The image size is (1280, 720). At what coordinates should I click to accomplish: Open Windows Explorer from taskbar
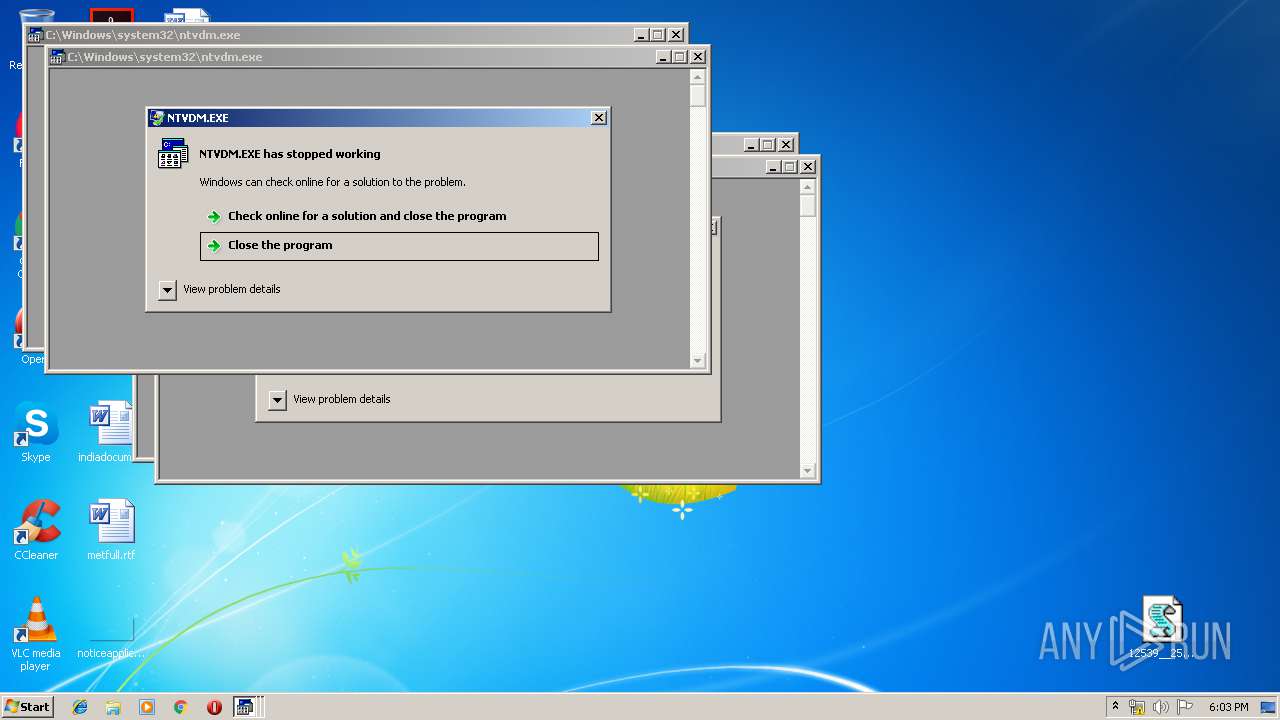coord(113,707)
